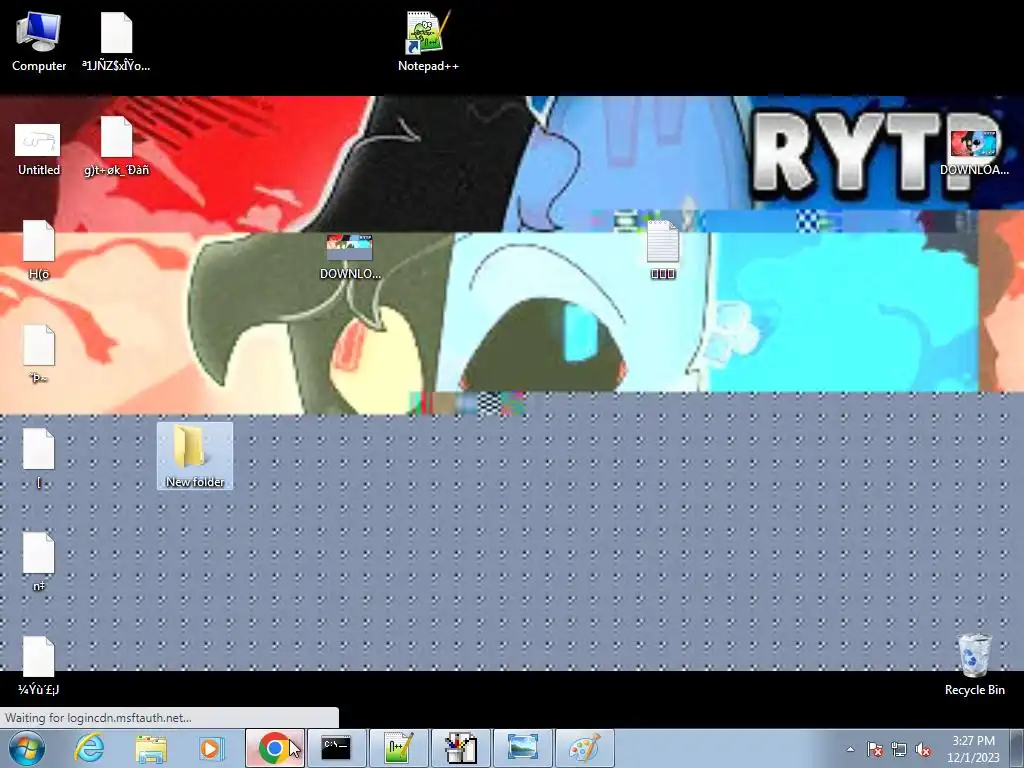Select the blank file labeled þ~
Viewport: 1024px width, 768px height.
click(39, 354)
